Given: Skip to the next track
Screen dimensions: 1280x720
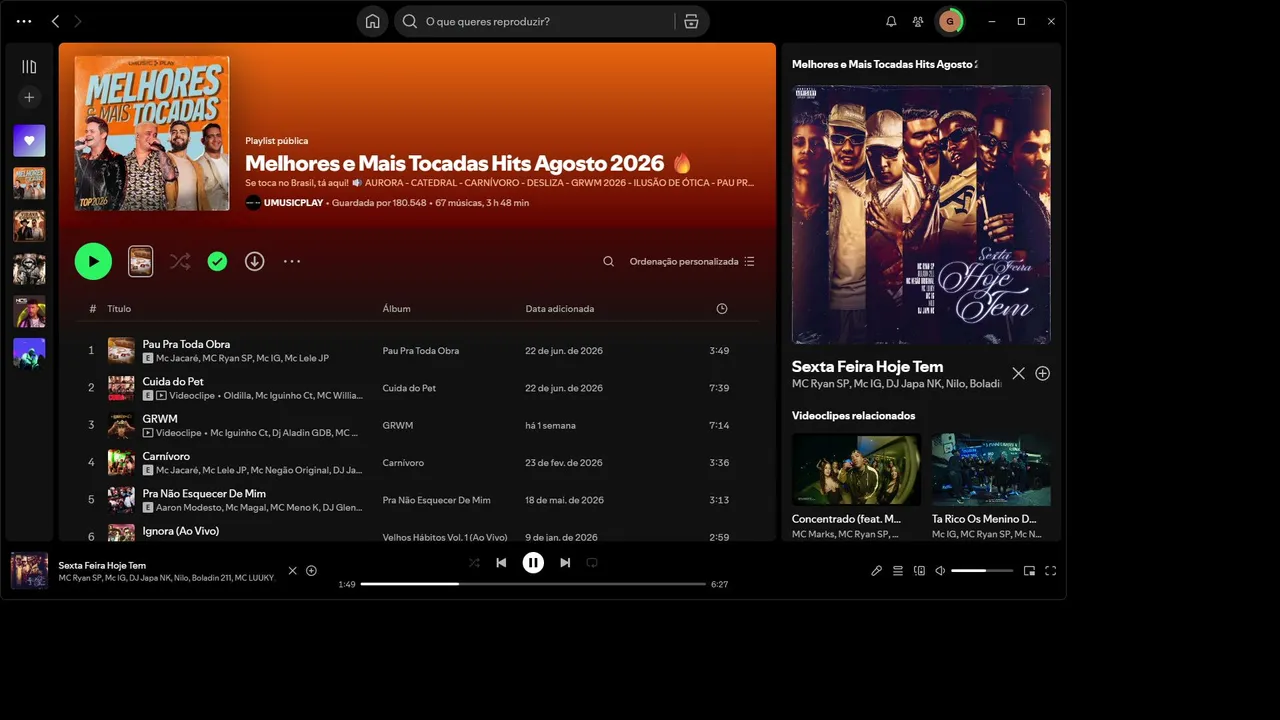Looking at the screenshot, I should click(x=565, y=563).
